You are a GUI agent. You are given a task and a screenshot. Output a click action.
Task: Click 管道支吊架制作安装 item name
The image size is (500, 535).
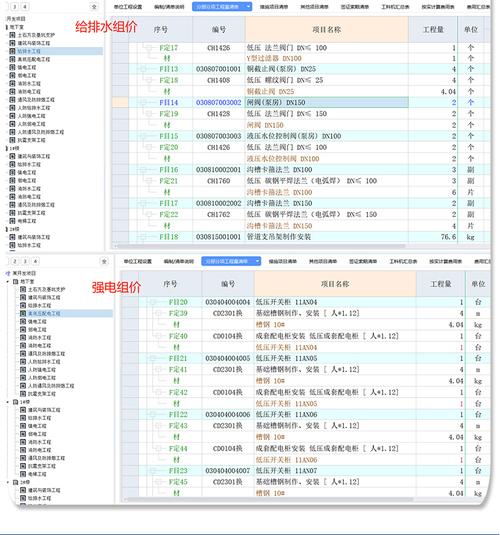point(279,237)
